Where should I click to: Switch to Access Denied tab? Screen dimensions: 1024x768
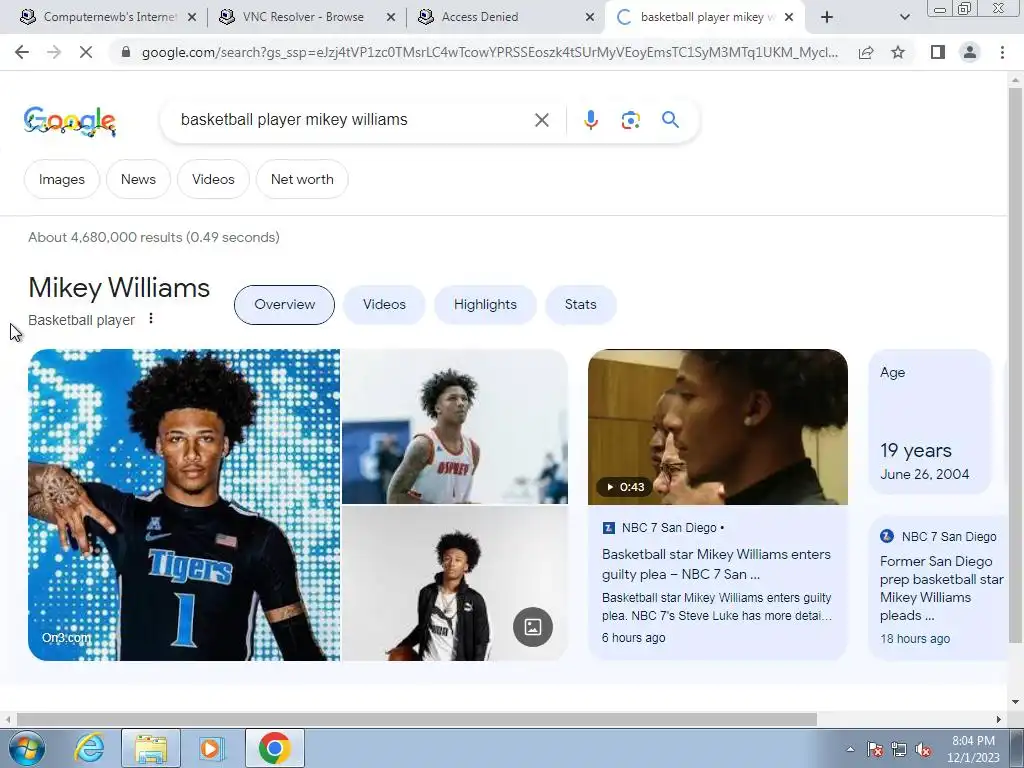(x=480, y=17)
